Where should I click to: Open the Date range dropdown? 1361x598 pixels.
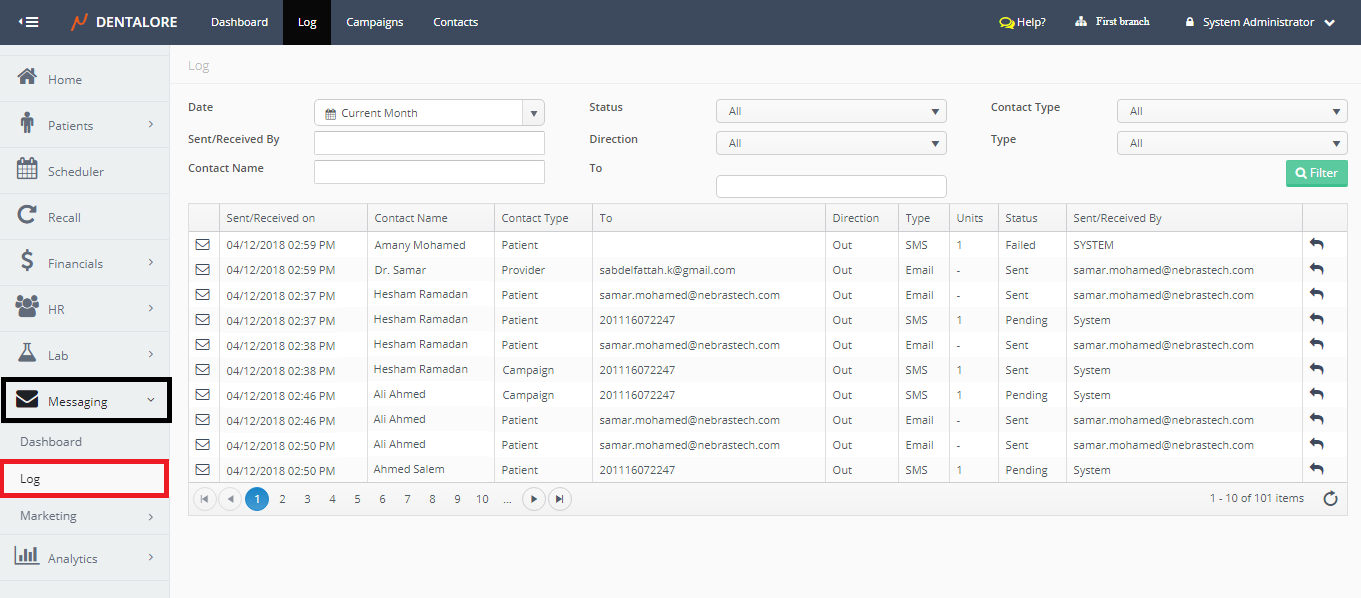pyautogui.click(x=429, y=113)
